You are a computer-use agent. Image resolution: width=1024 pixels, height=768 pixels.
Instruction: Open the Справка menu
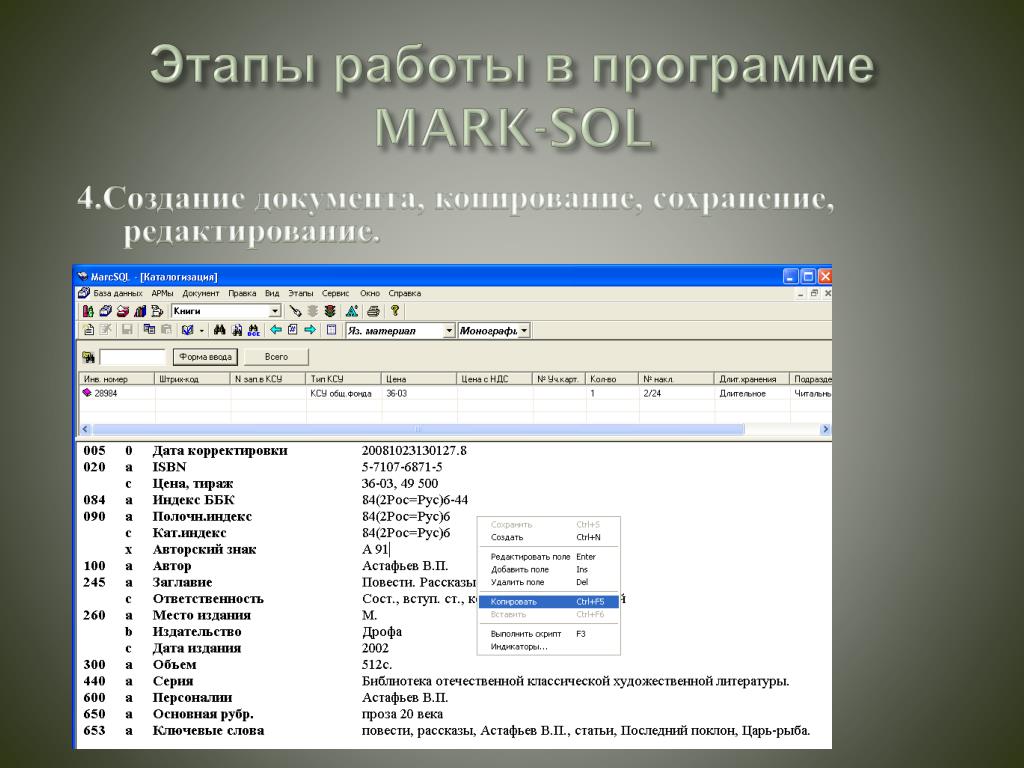404,293
